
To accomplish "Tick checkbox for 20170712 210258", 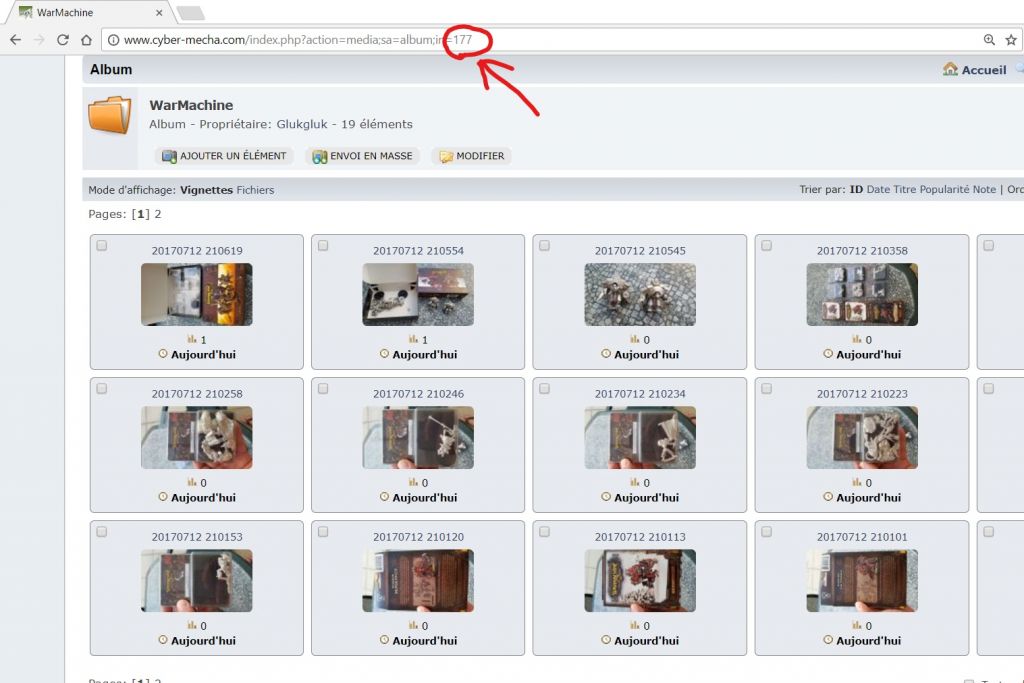I will point(102,389).
